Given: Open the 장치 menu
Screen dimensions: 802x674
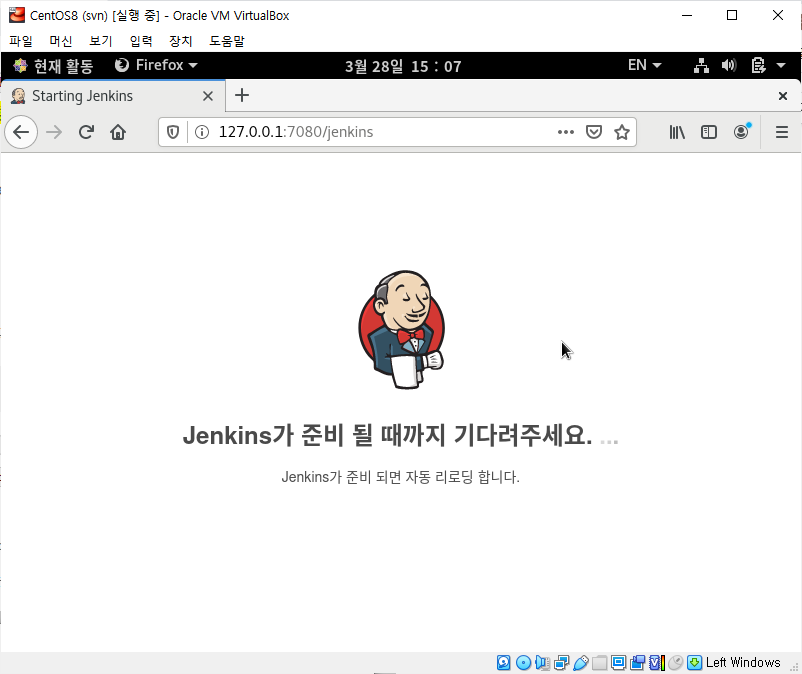Looking at the screenshot, I should click(x=181, y=41).
